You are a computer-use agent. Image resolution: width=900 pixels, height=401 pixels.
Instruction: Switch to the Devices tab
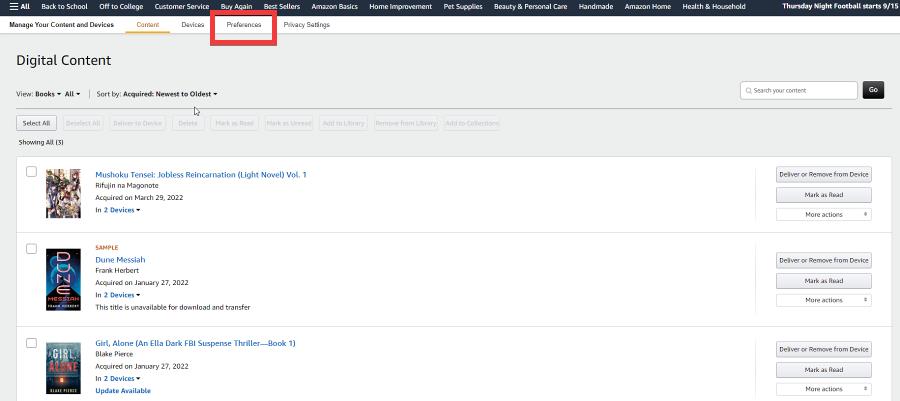193,25
